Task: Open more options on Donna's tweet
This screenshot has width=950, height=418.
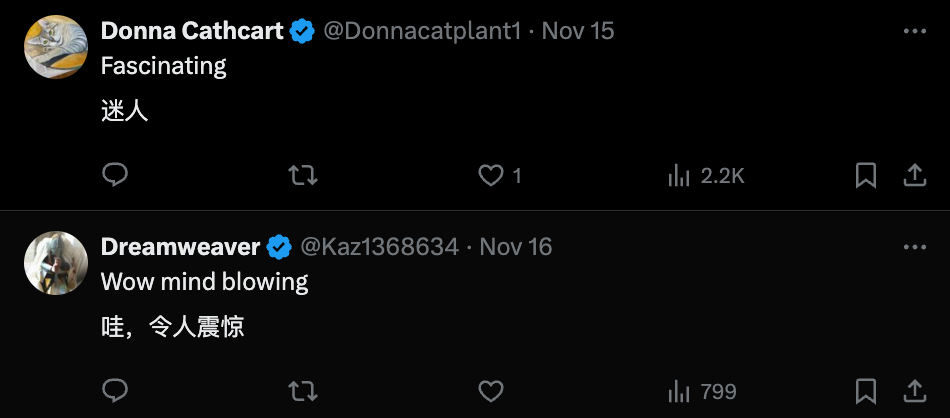Action: click(x=914, y=31)
